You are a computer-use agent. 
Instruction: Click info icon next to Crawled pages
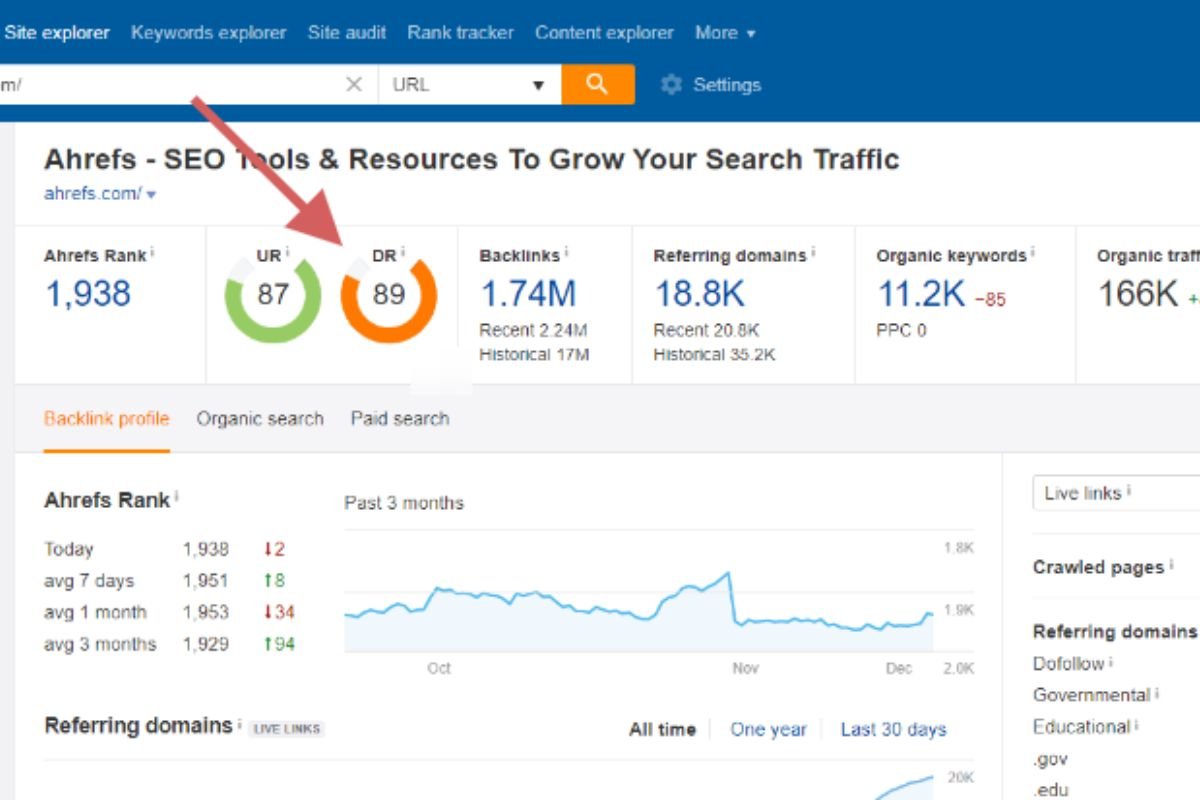point(1171,565)
